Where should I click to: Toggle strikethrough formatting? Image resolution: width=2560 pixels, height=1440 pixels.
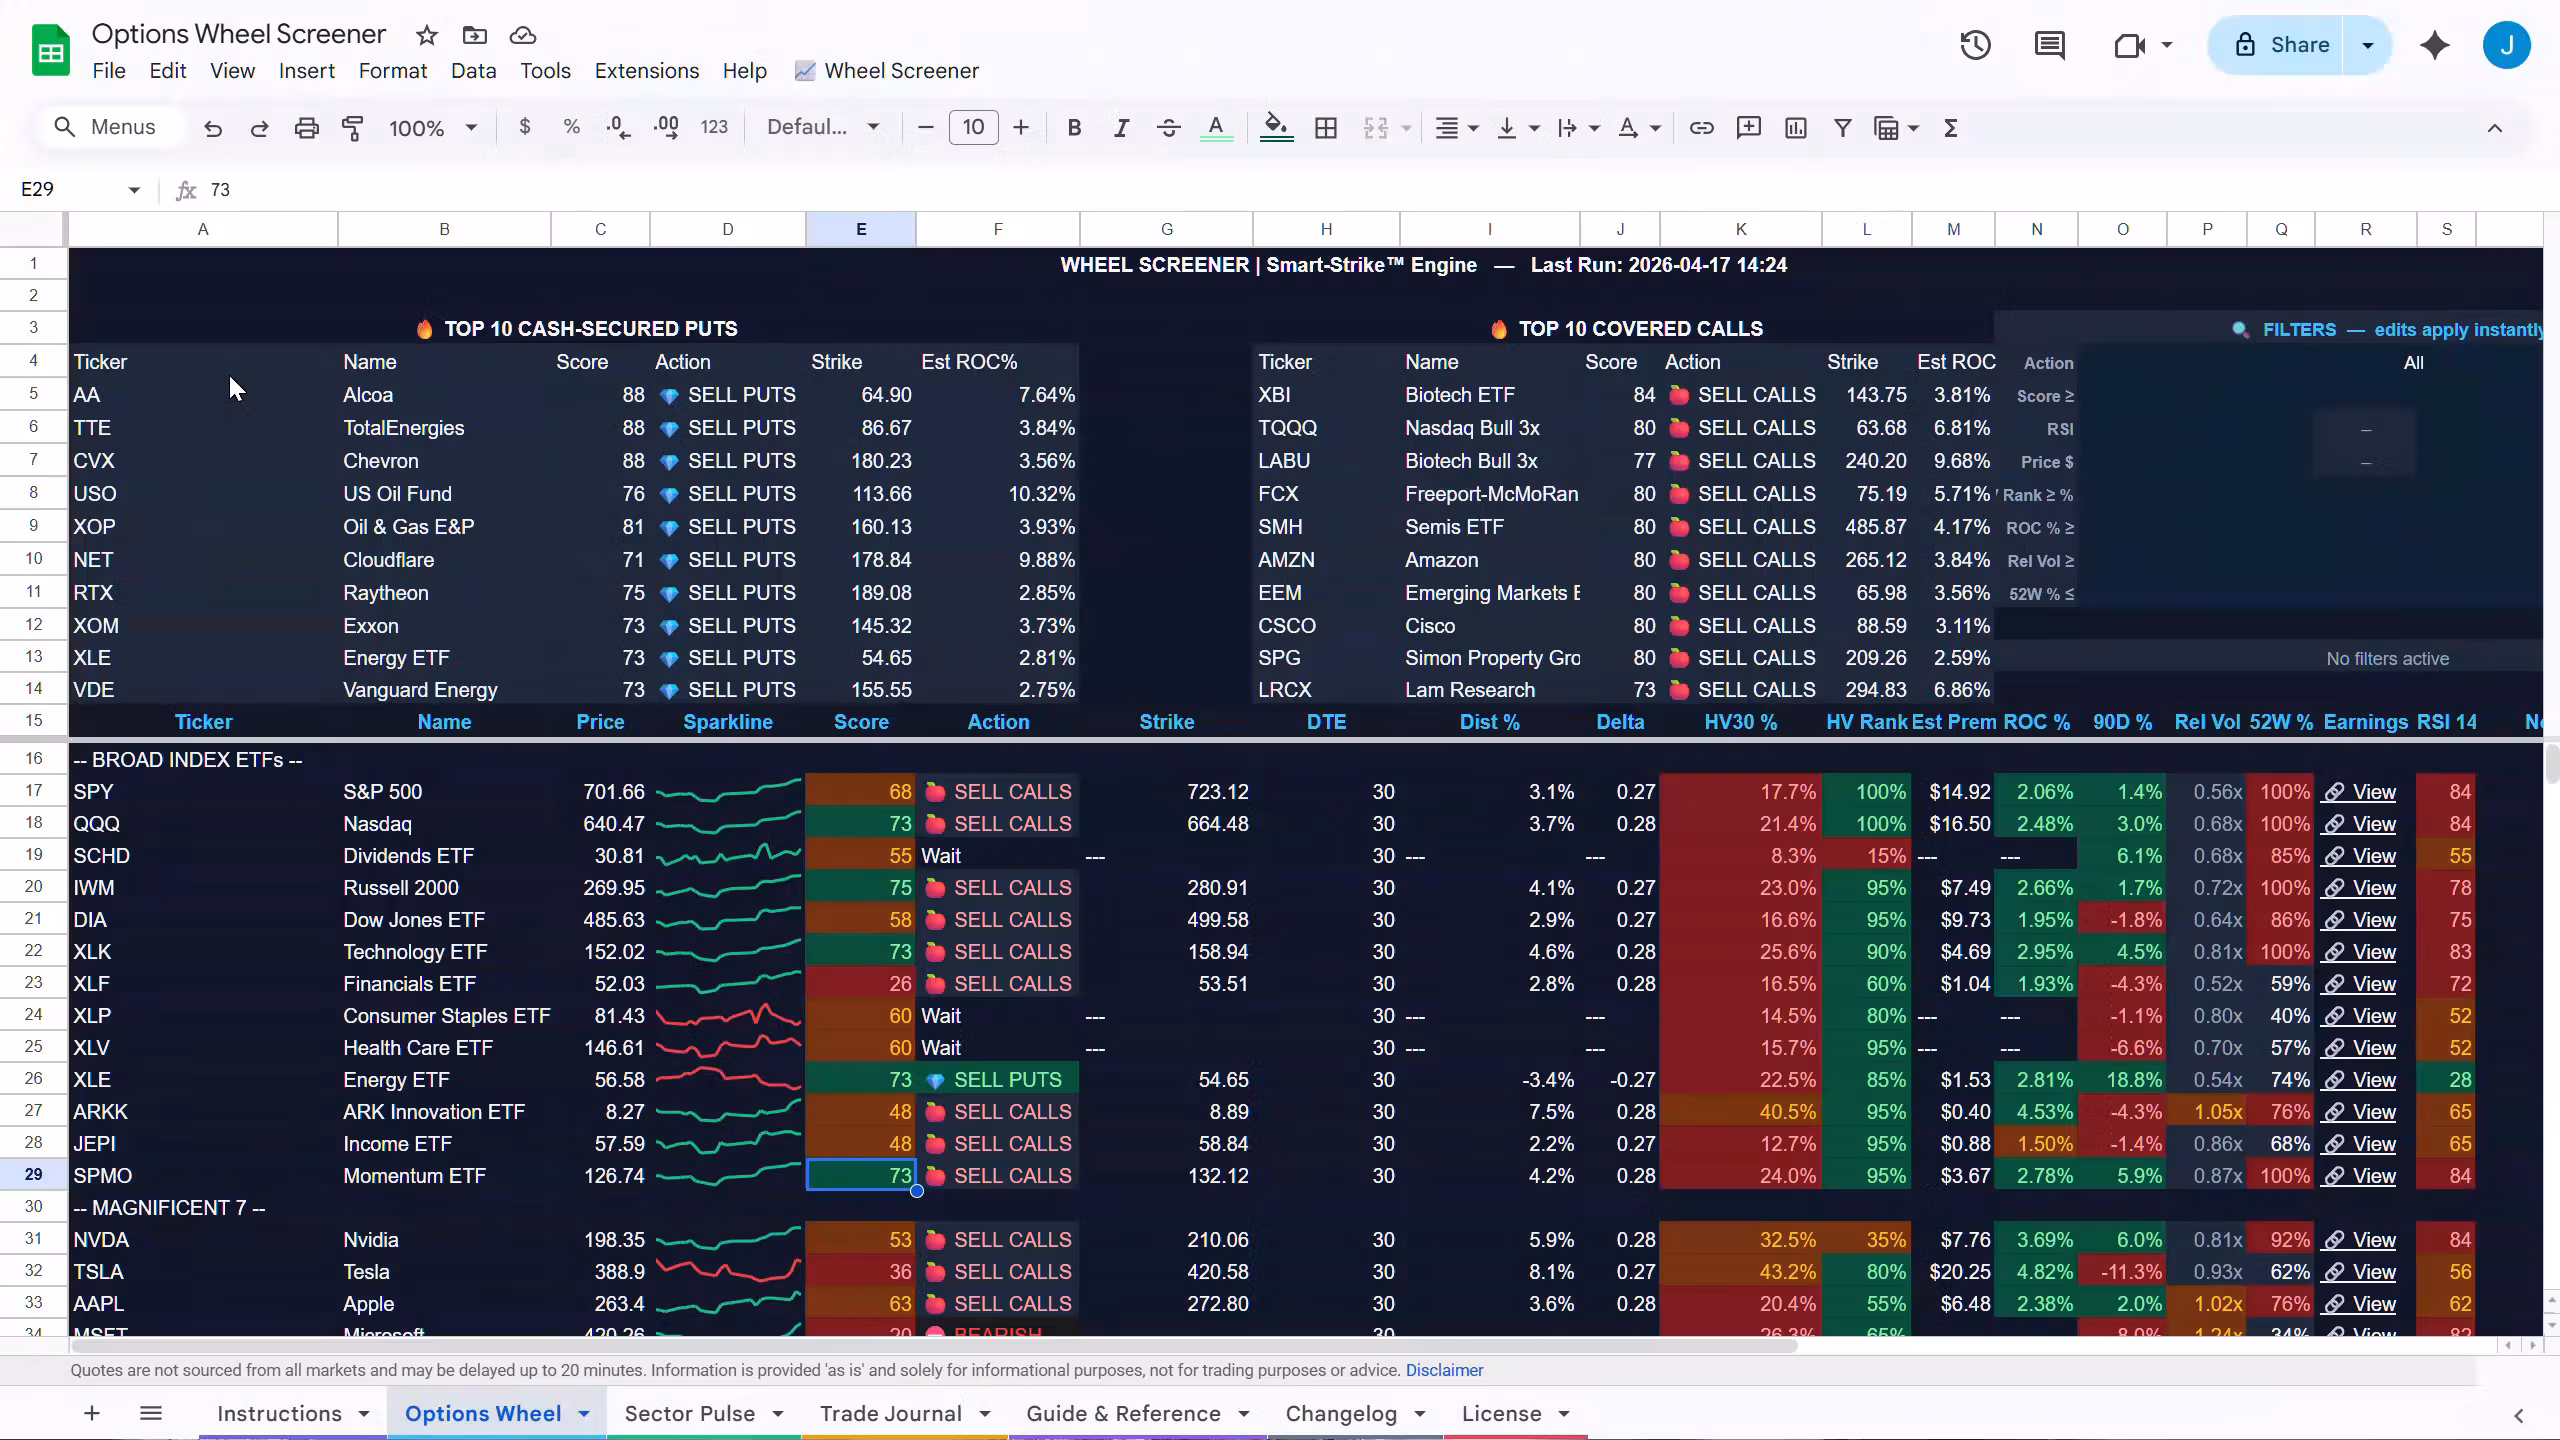tap(1168, 127)
